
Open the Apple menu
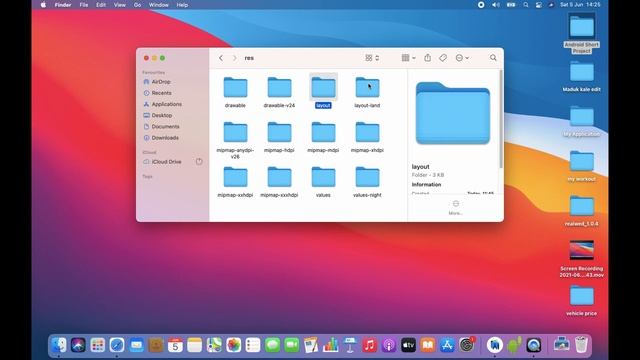point(43,5)
